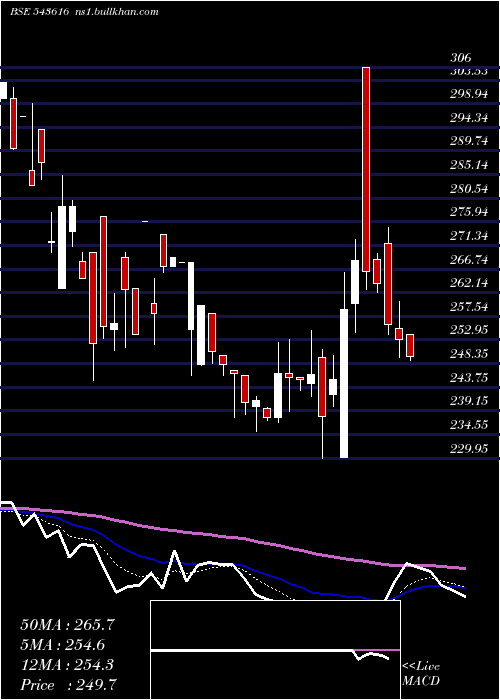The width and height of the screenshot is (500, 700).
Task: Click the 298.94 price axis label
Action: (468, 94)
